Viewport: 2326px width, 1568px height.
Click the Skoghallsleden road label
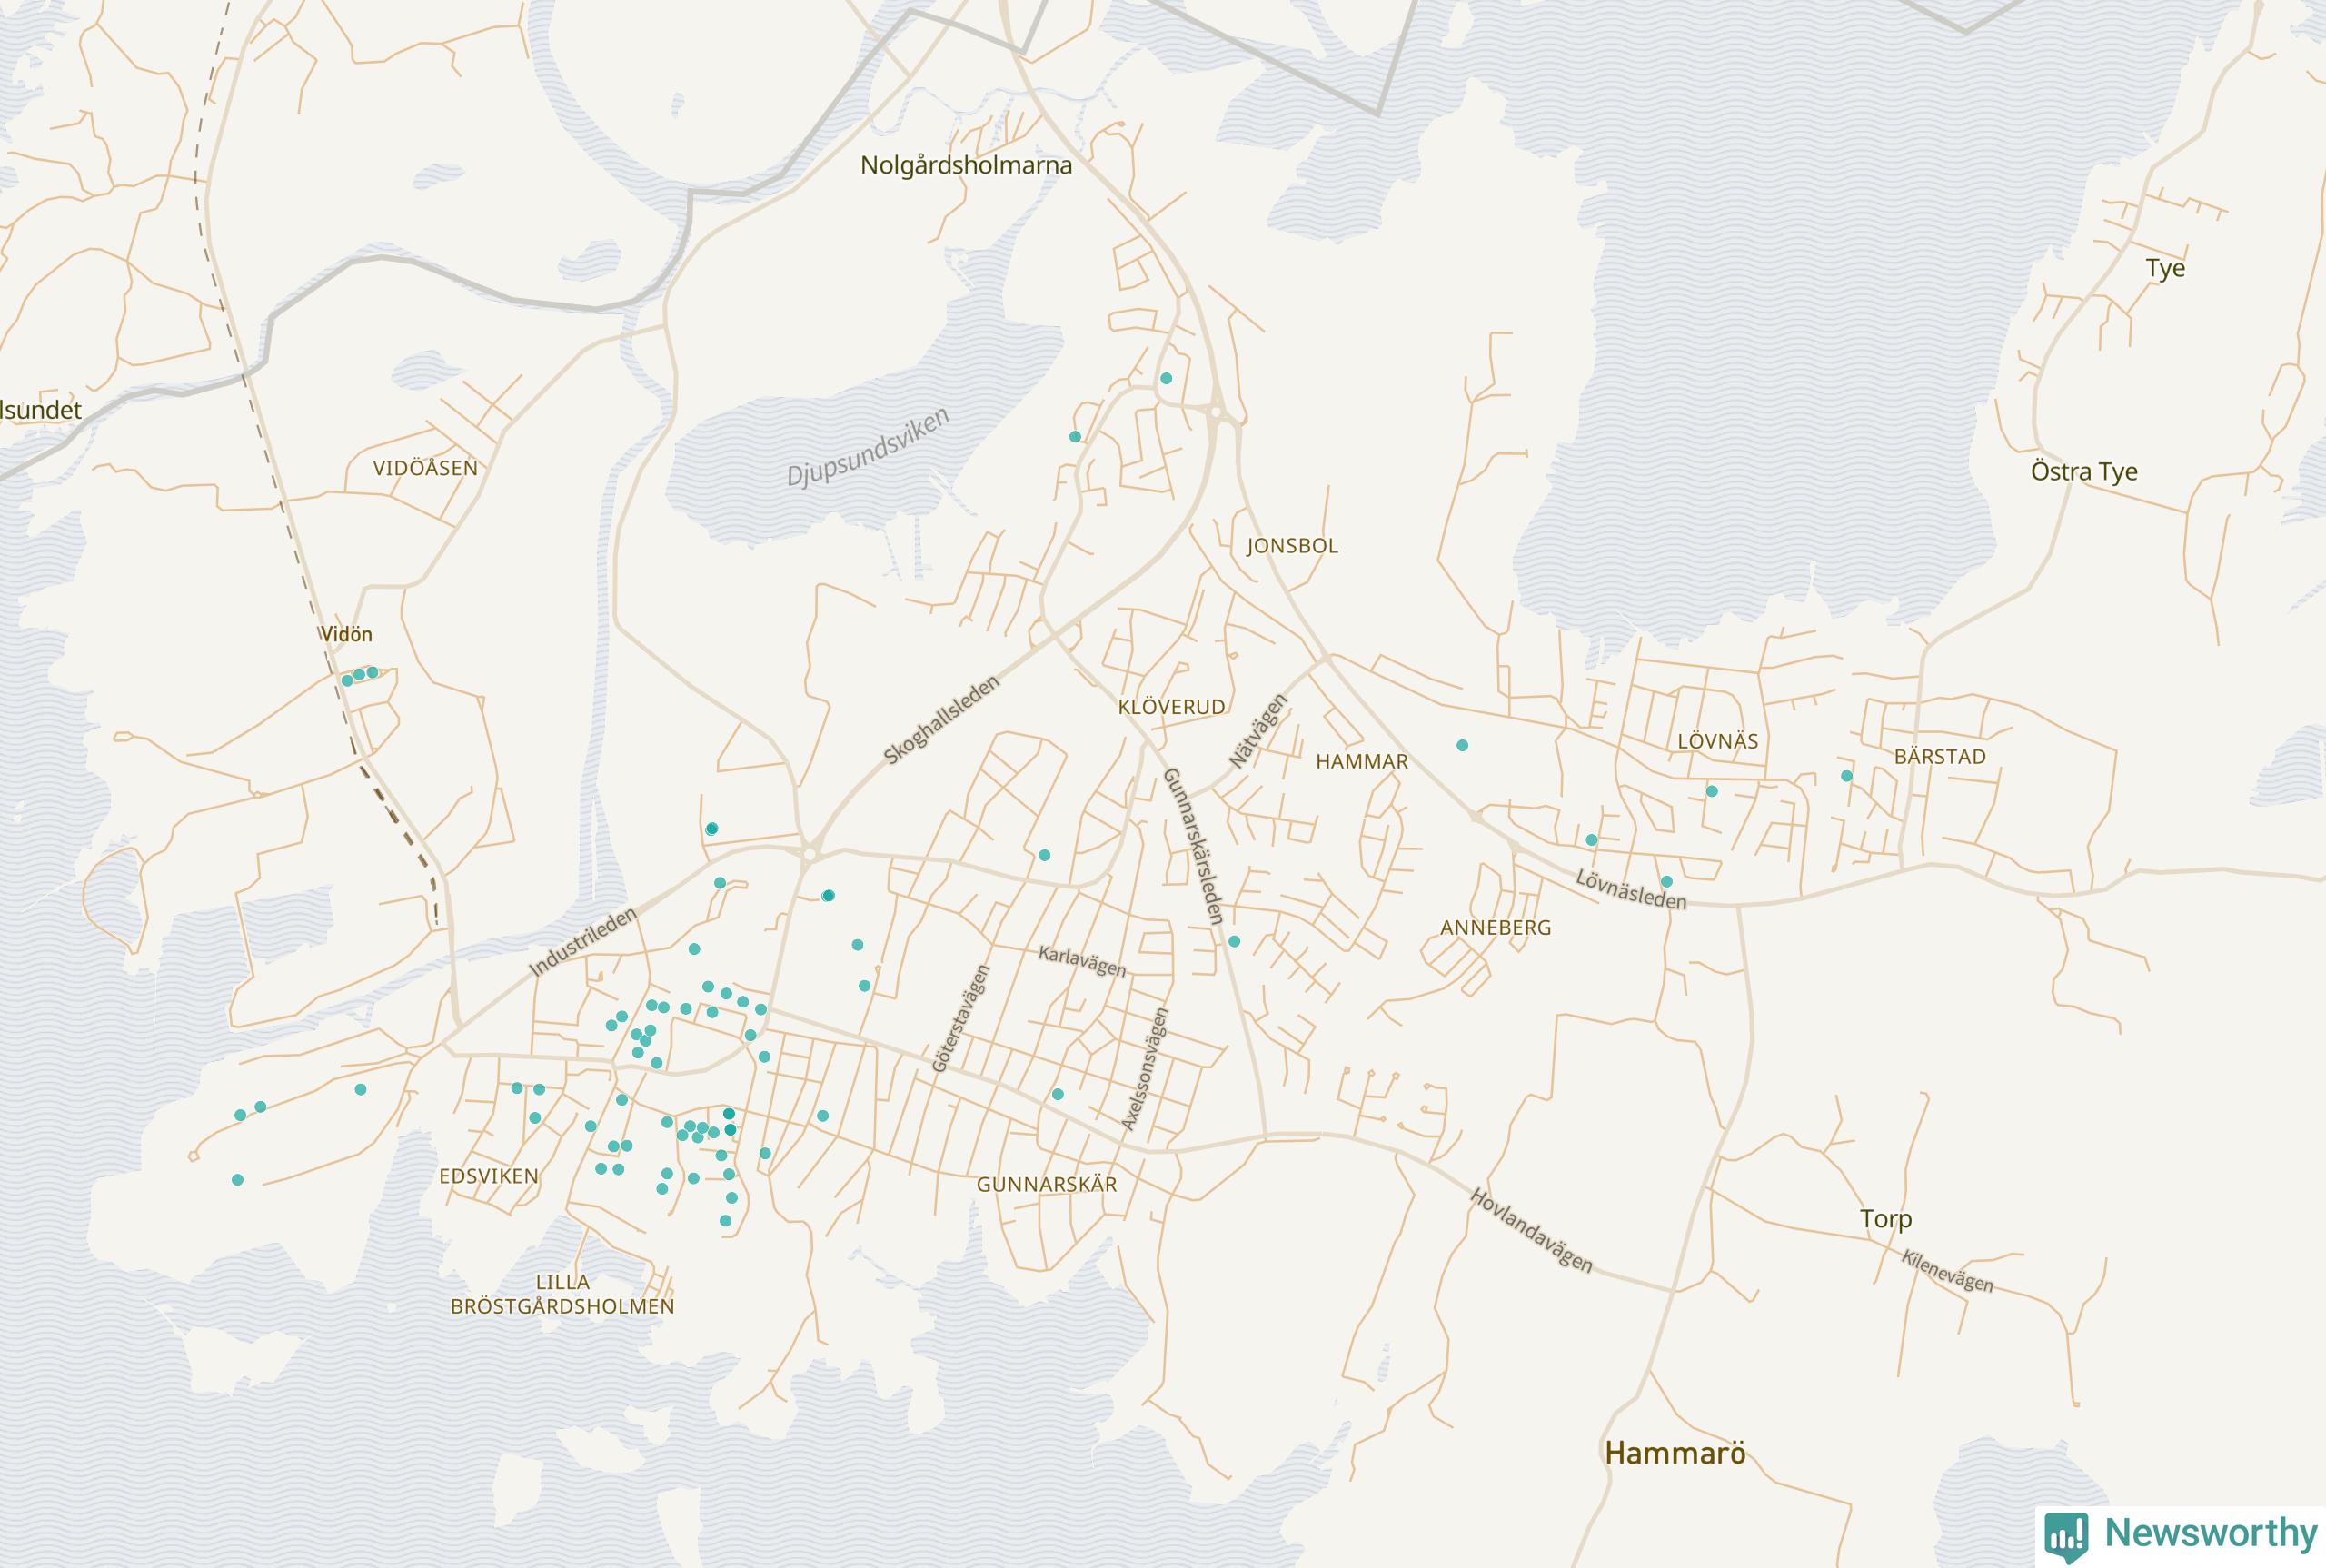[x=941, y=720]
